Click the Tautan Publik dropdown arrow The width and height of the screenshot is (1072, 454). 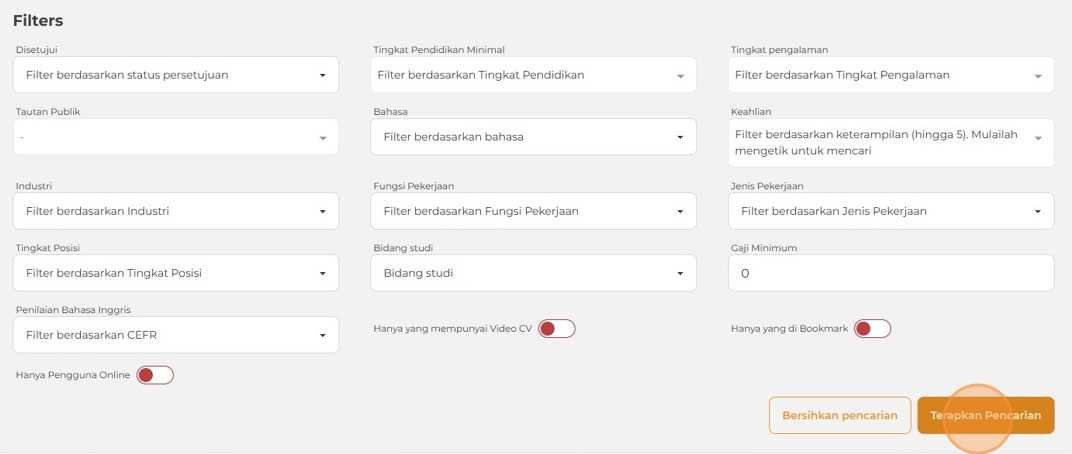click(322, 138)
